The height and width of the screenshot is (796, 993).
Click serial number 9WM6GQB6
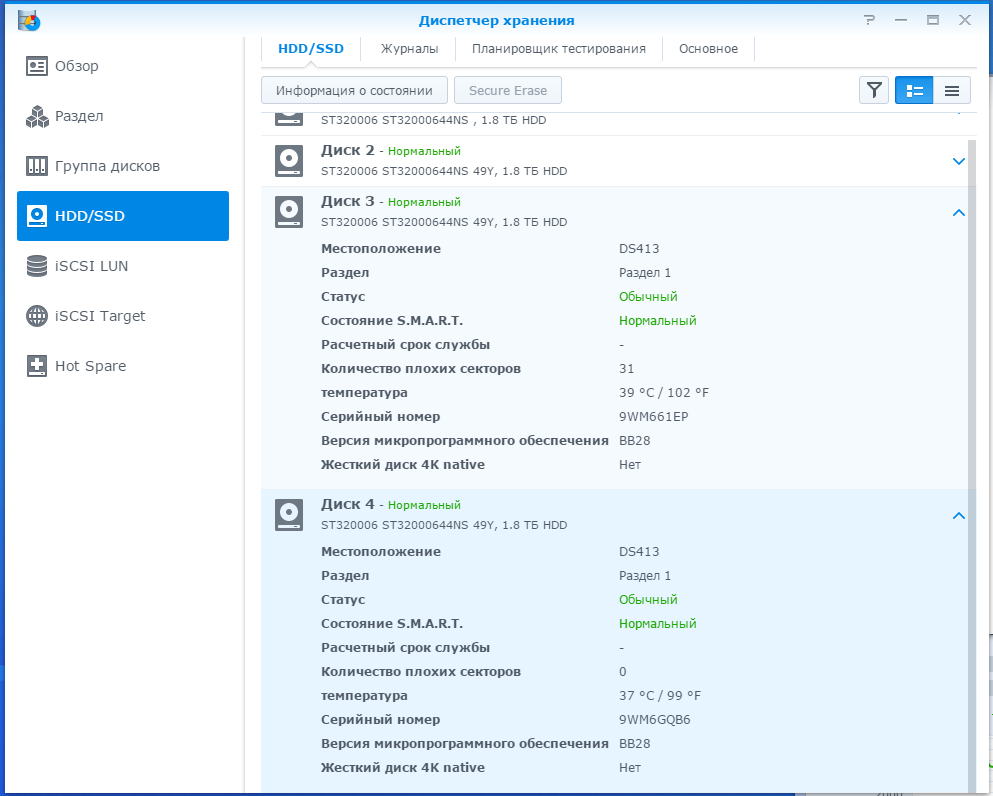[x=655, y=719]
